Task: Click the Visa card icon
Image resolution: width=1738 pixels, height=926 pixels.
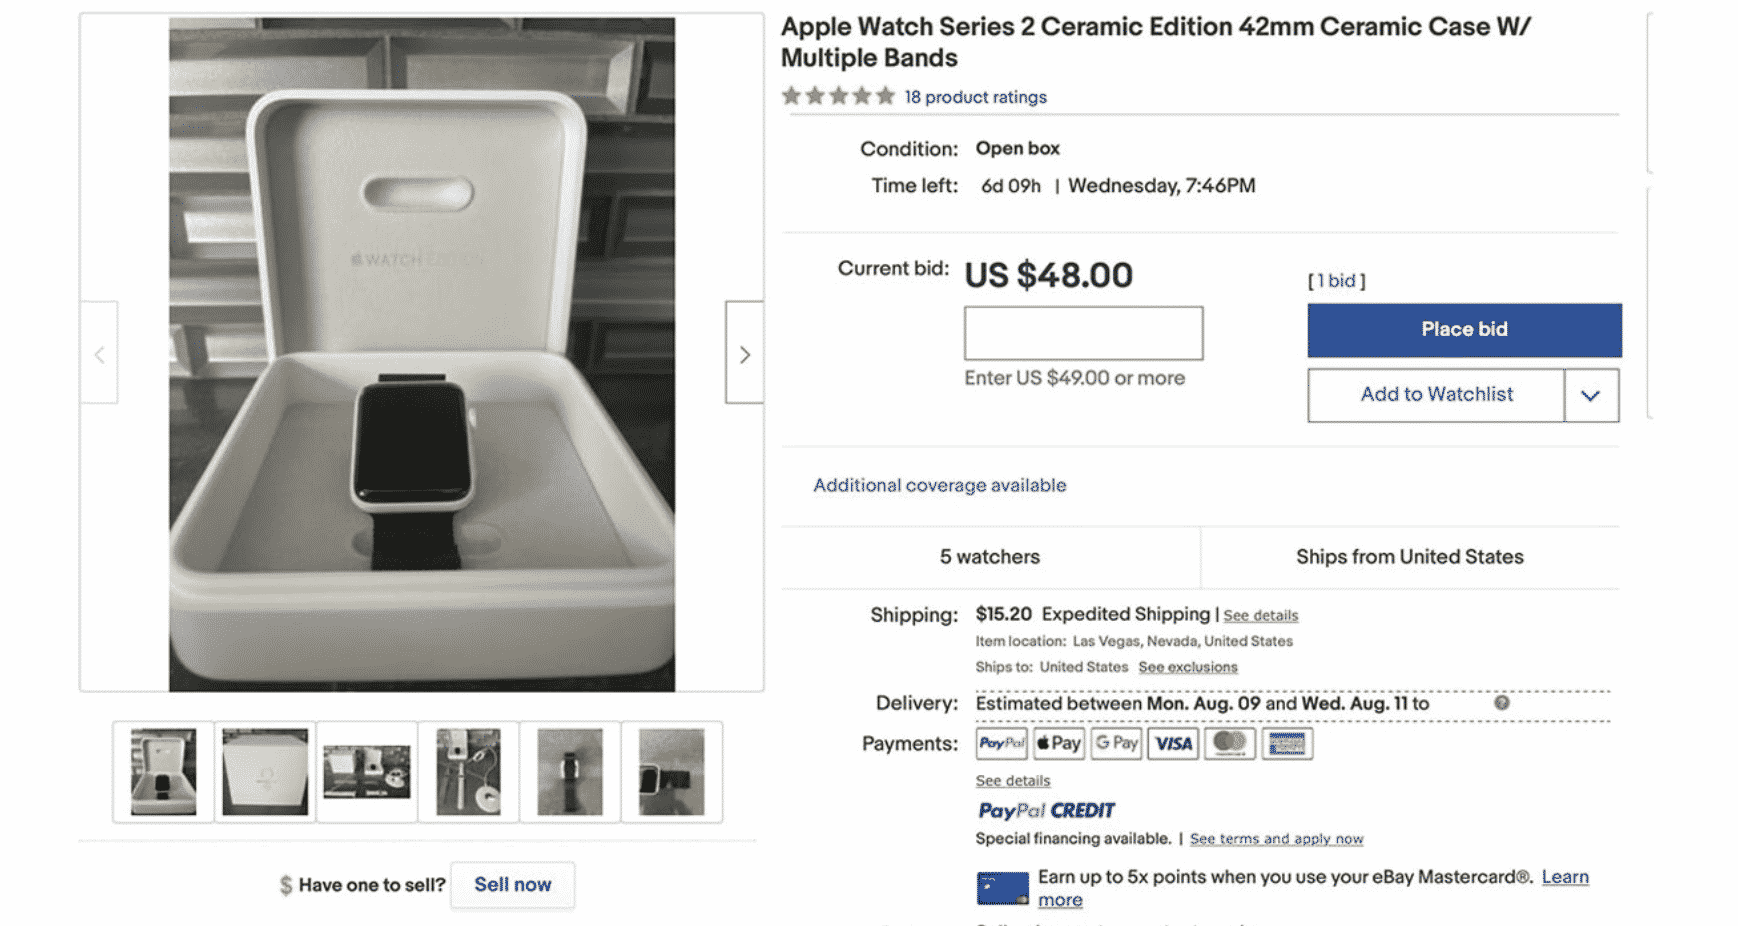Action: point(1173,743)
